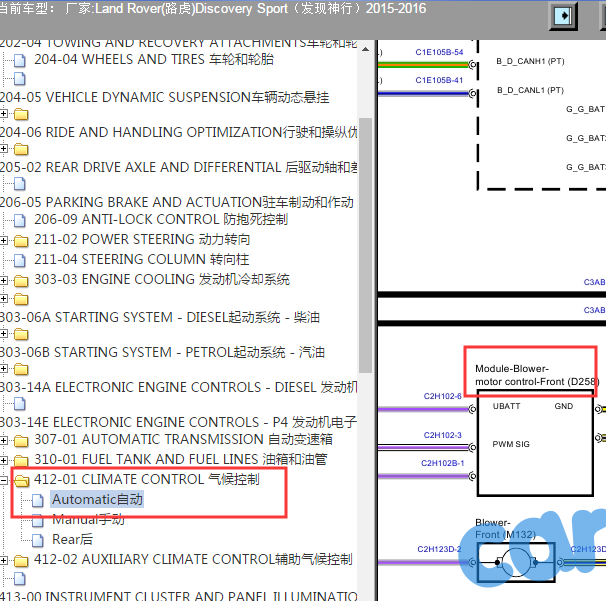Select 412-01 CLIMATE CONTROL label
This screenshot has width=606, height=601.
[x=147, y=479]
